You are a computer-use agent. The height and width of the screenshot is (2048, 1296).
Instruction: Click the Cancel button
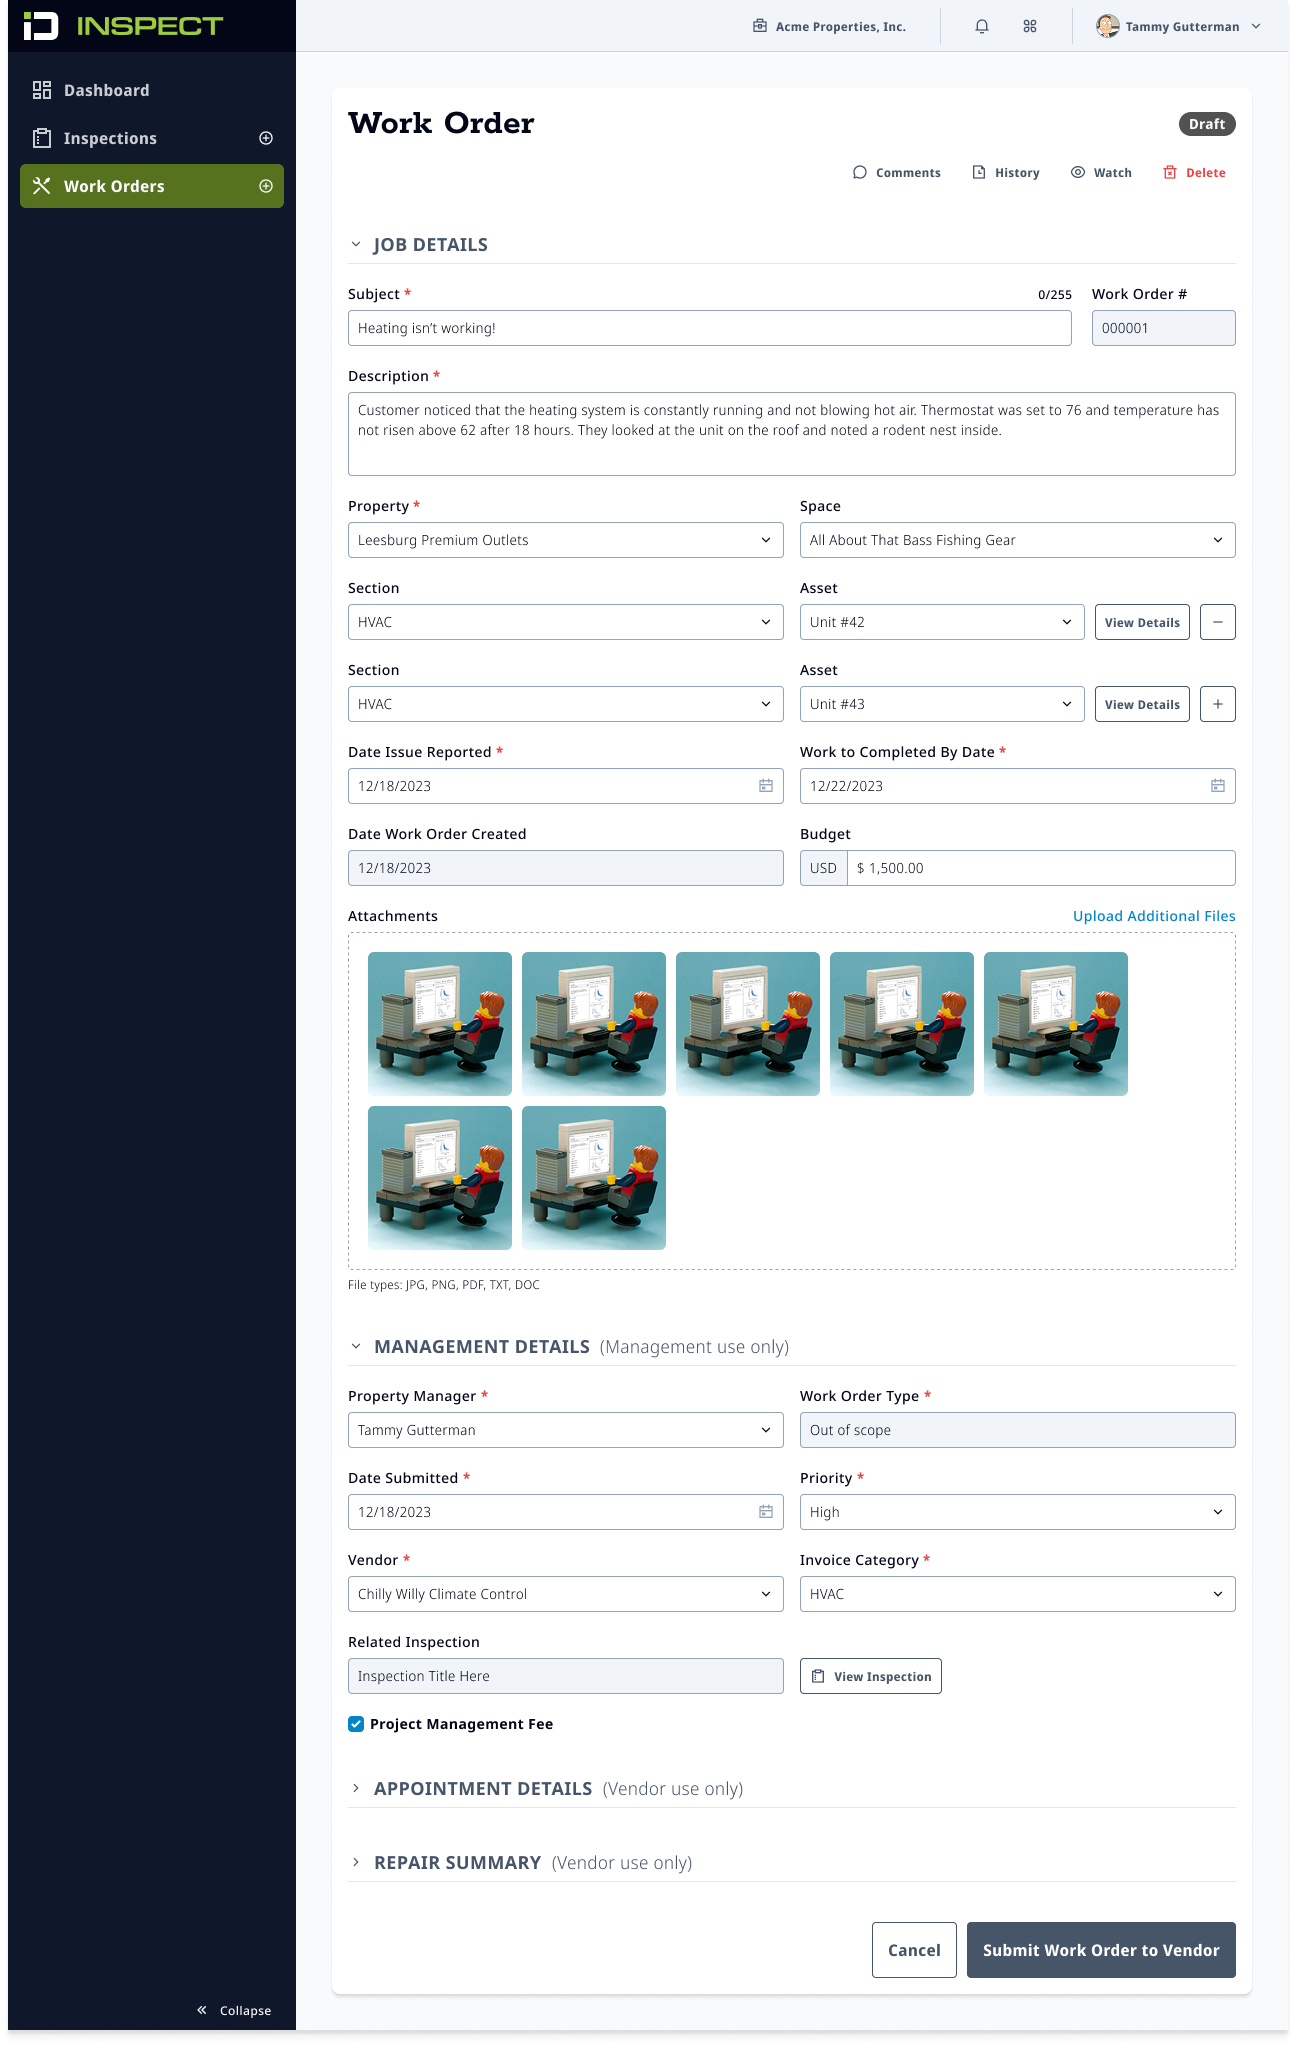click(x=914, y=1950)
